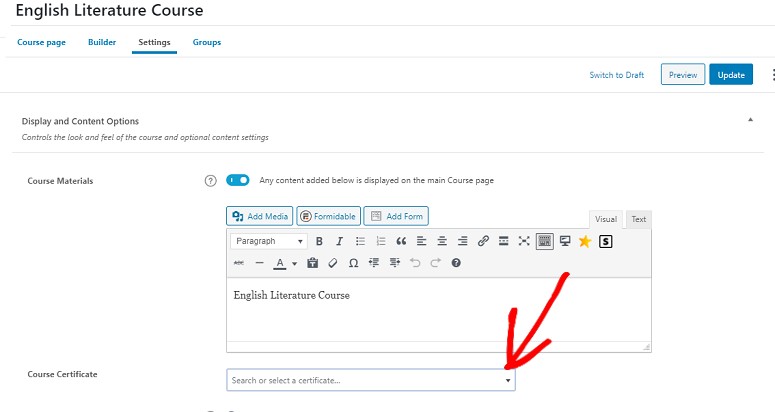
Task: Apply strikethrough formatting
Action: coord(239,263)
